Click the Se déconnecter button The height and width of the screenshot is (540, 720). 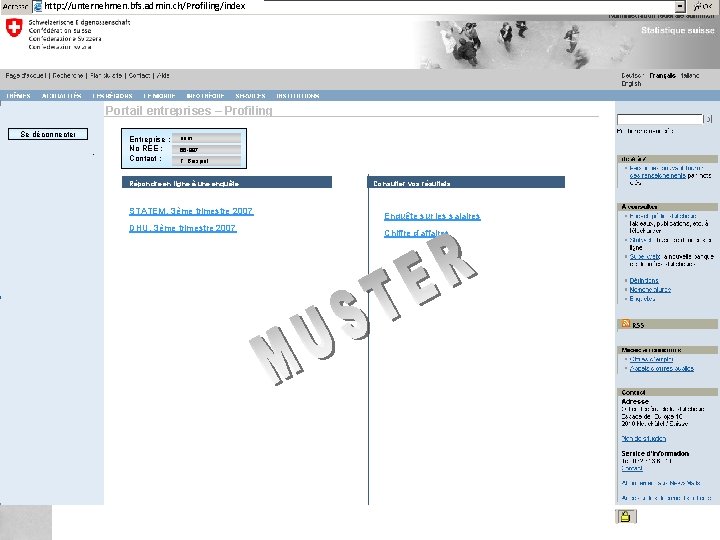(x=48, y=134)
